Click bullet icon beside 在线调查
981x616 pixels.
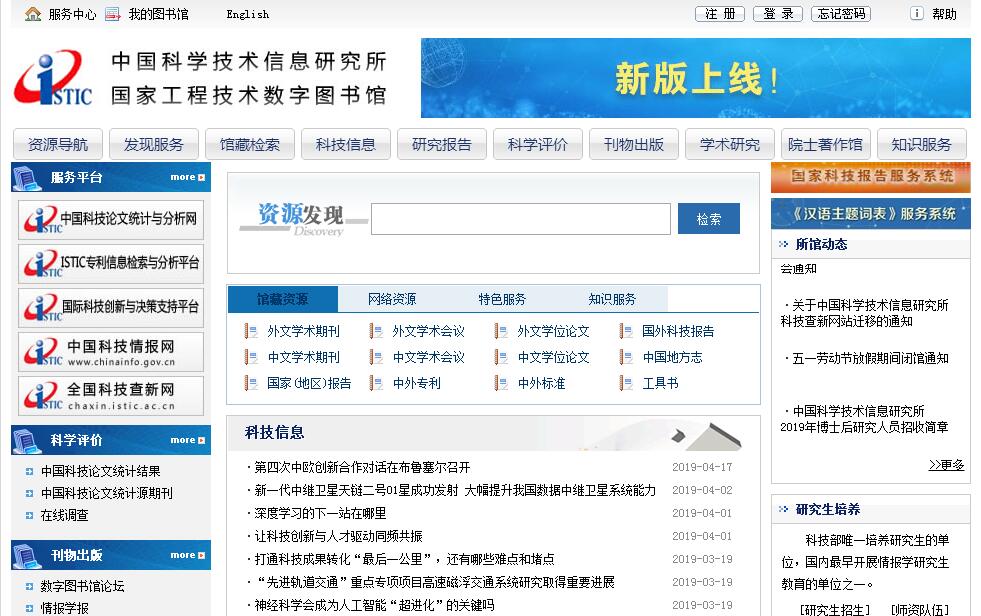[29, 516]
